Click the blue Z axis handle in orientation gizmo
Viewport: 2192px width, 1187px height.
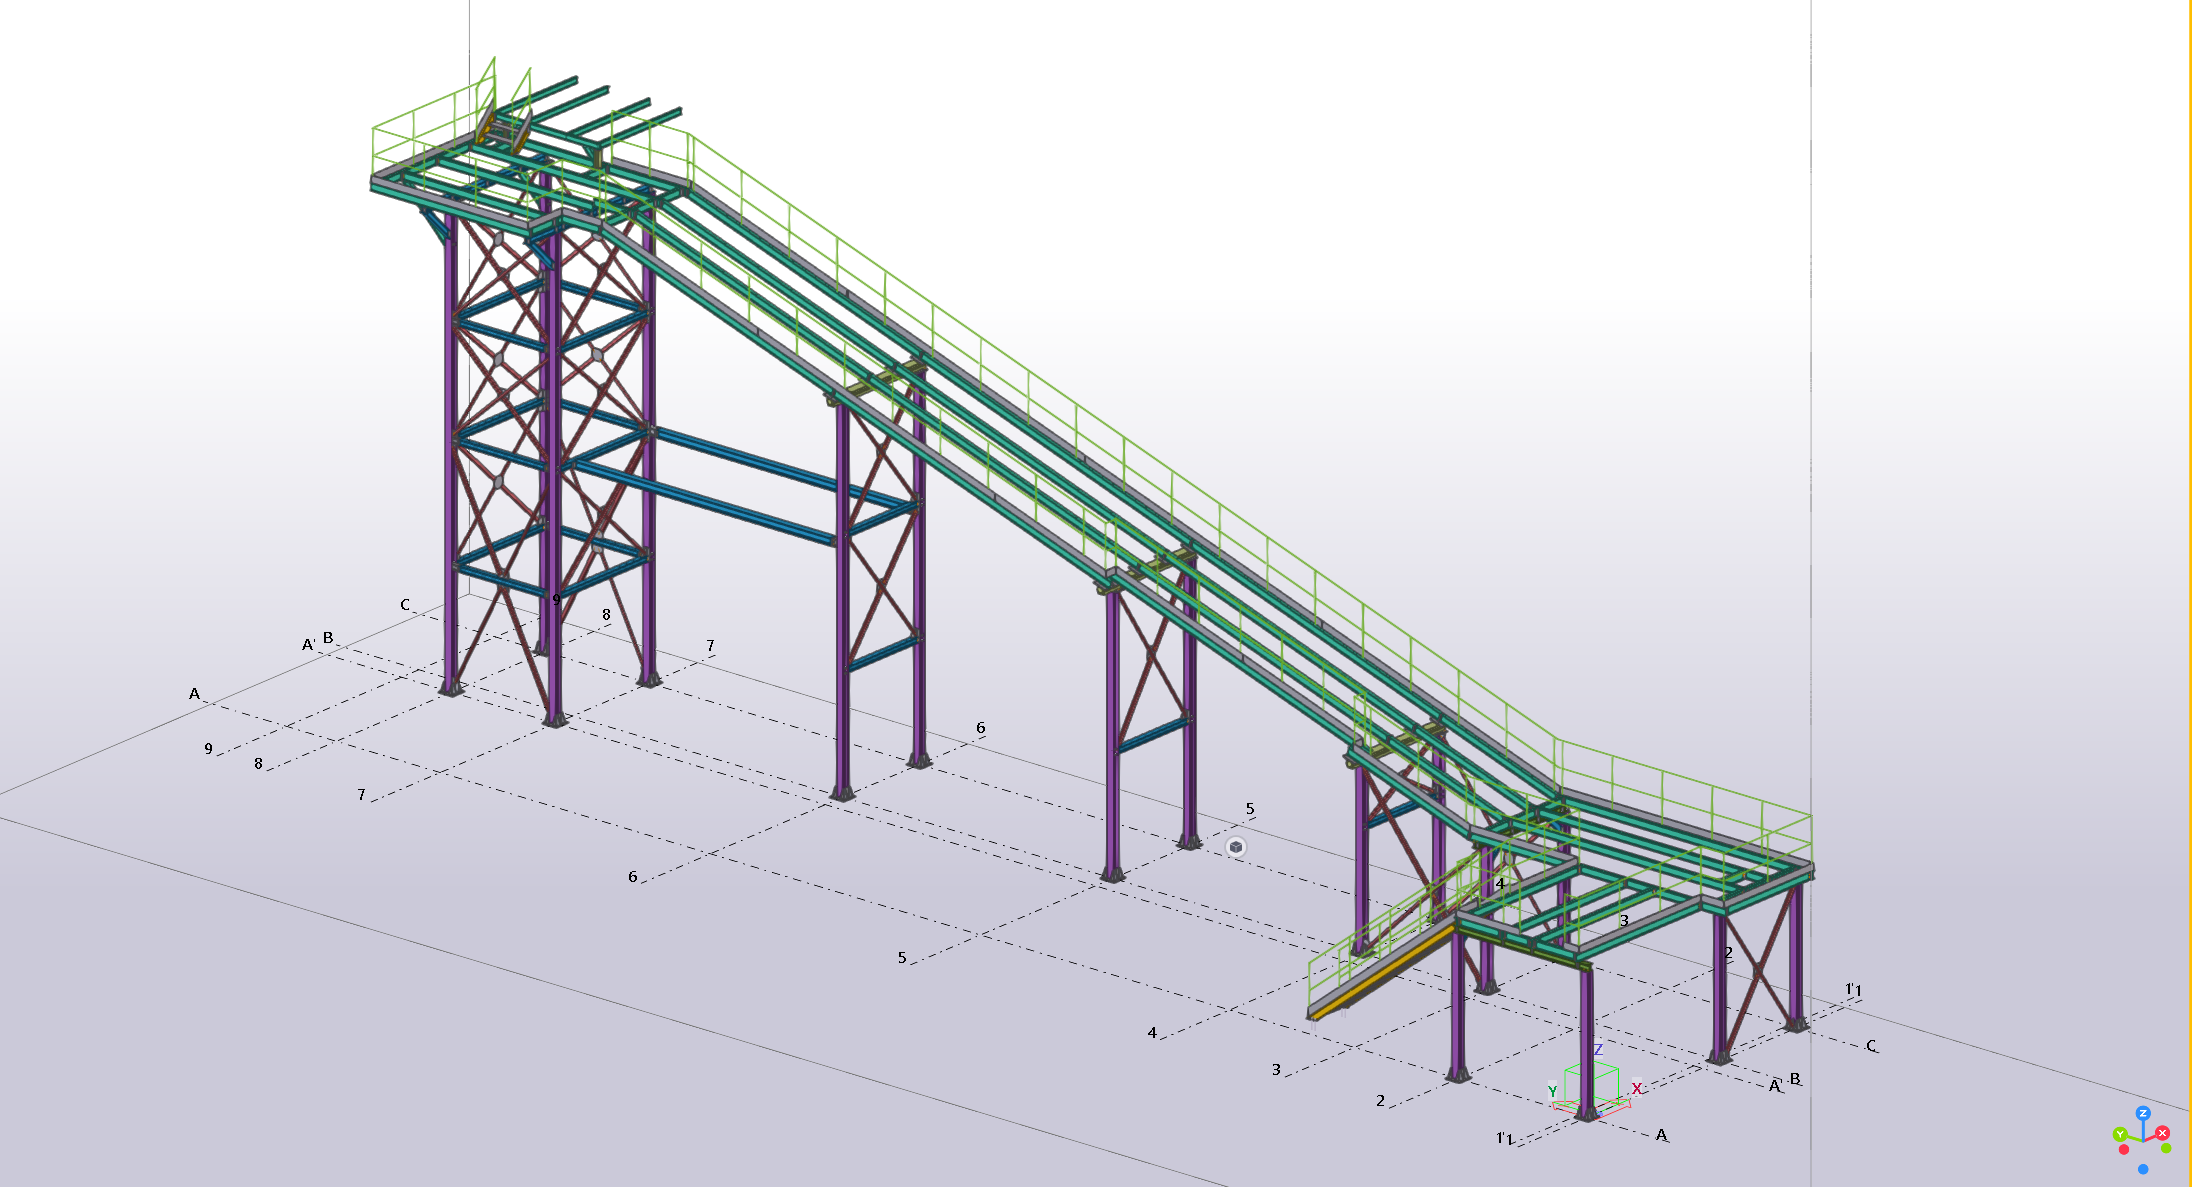click(x=2143, y=1113)
